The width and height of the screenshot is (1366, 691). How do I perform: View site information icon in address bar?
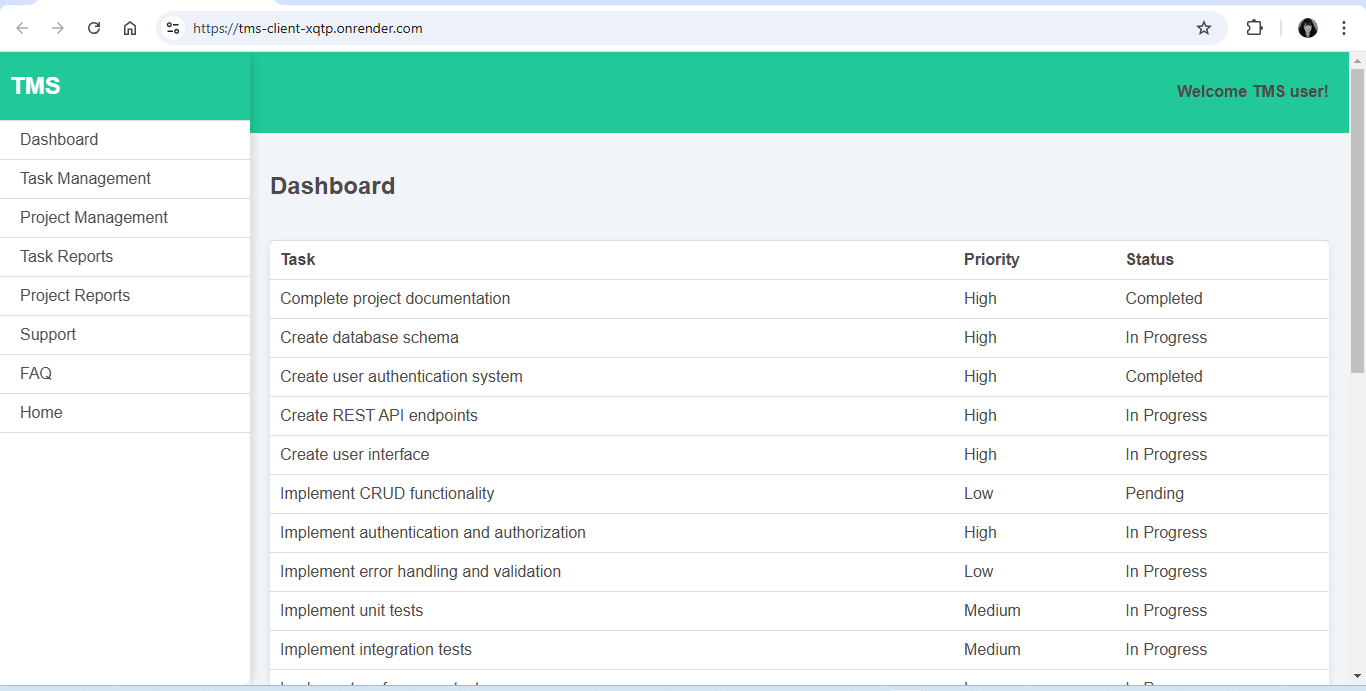click(x=173, y=28)
